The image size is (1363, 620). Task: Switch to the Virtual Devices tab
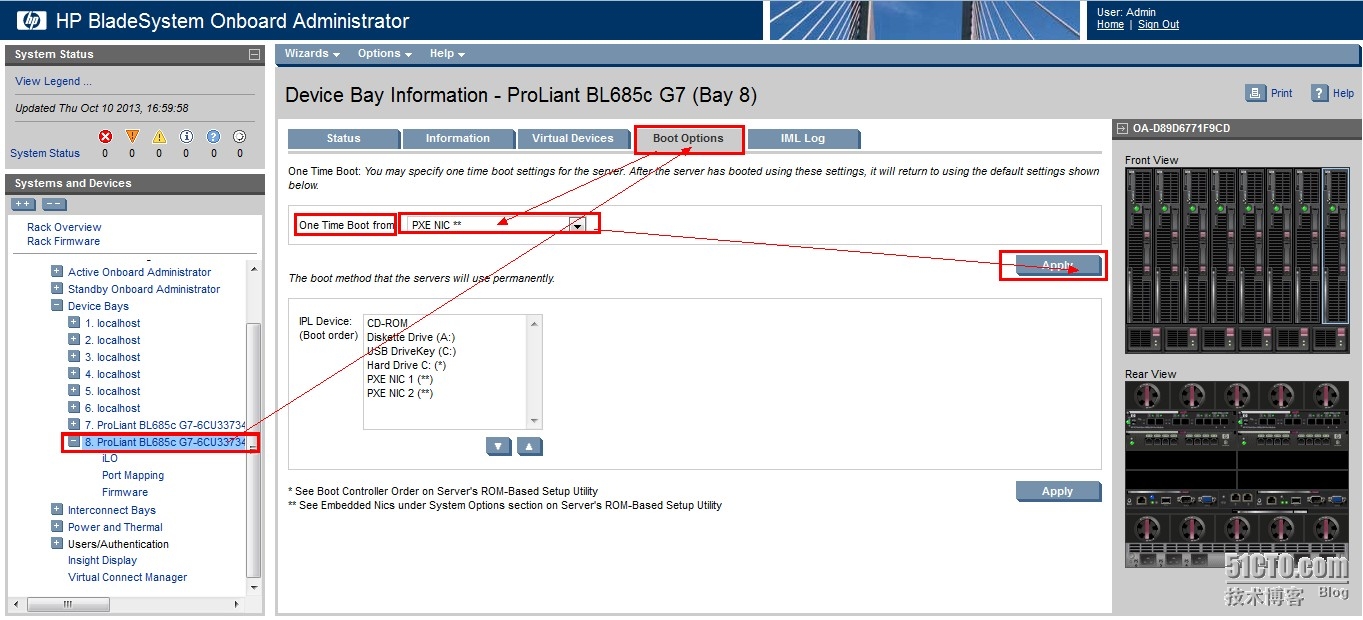[x=573, y=139]
